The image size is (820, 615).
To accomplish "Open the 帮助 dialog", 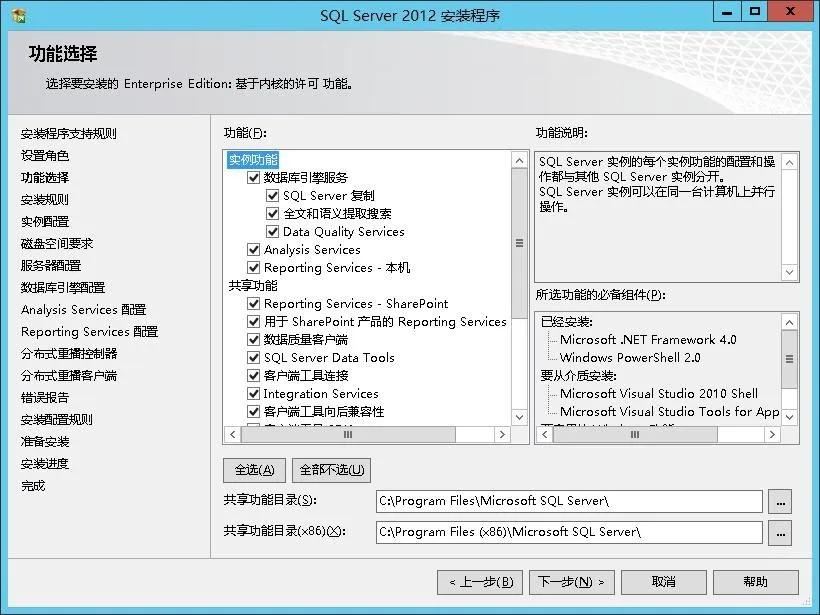I will click(757, 582).
